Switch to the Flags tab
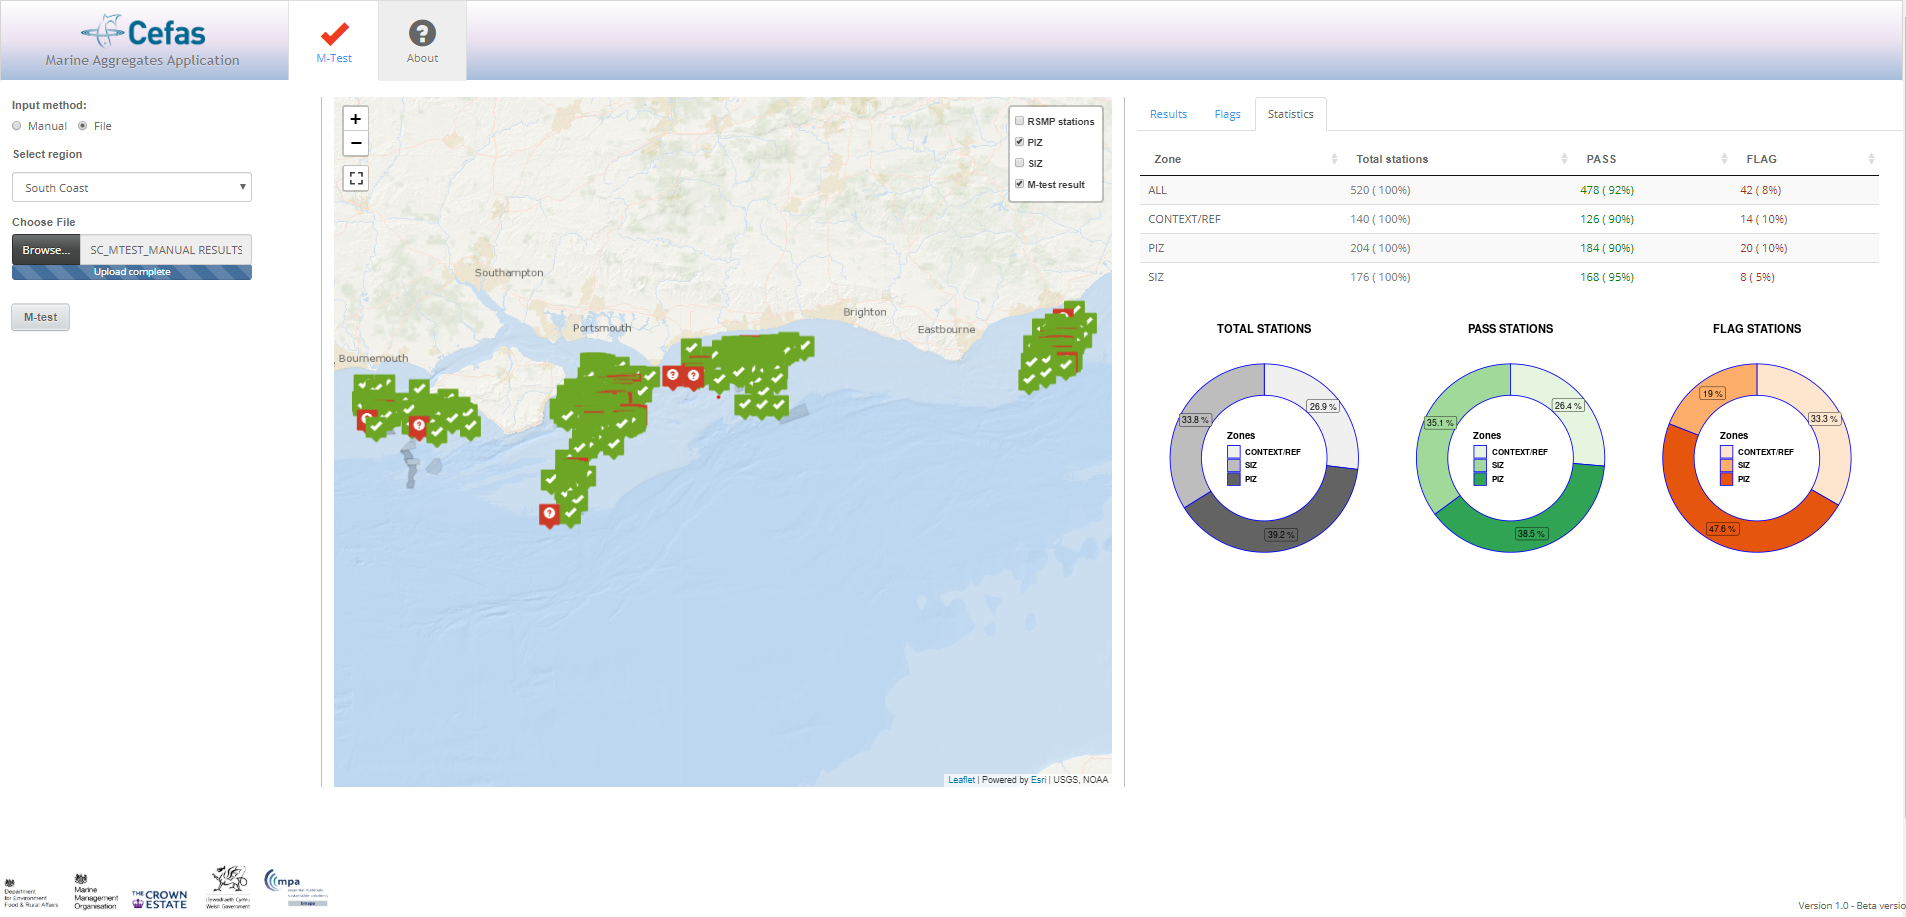 click(1227, 114)
